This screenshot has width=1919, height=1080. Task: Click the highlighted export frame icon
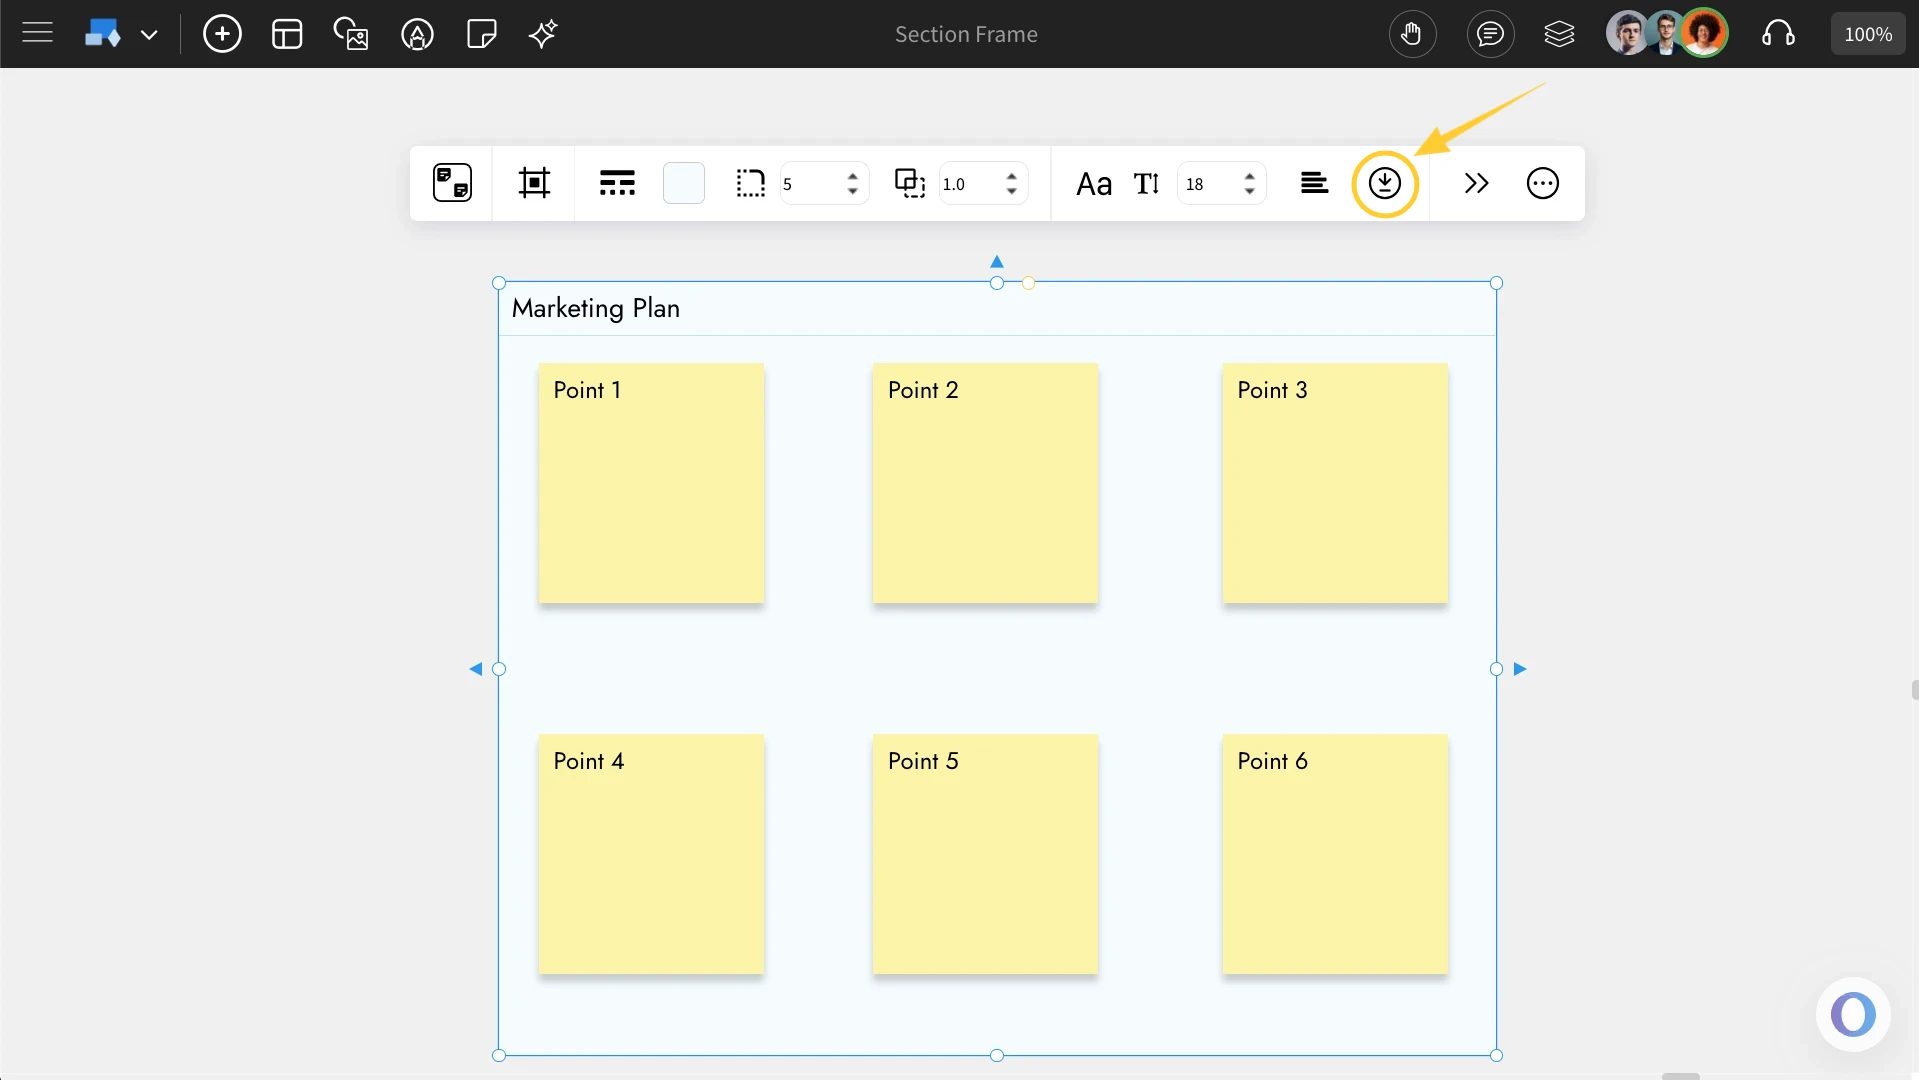[1385, 183]
